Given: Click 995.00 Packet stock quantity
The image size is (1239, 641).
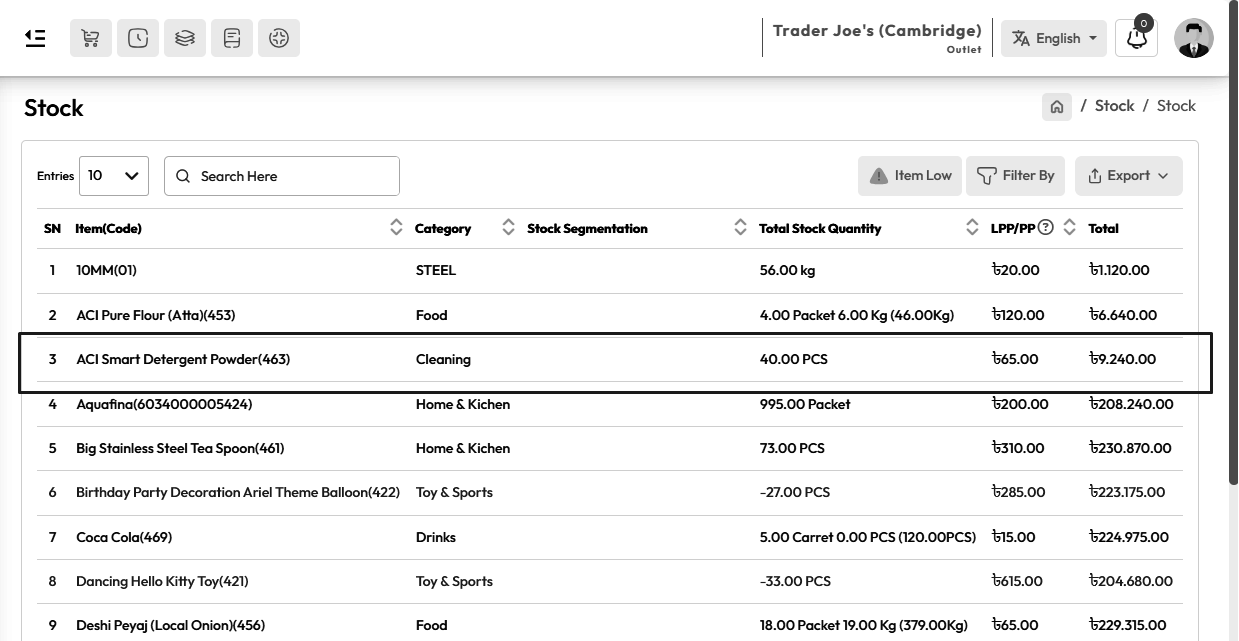Looking at the screenshot, I should [x=805, y=404].
